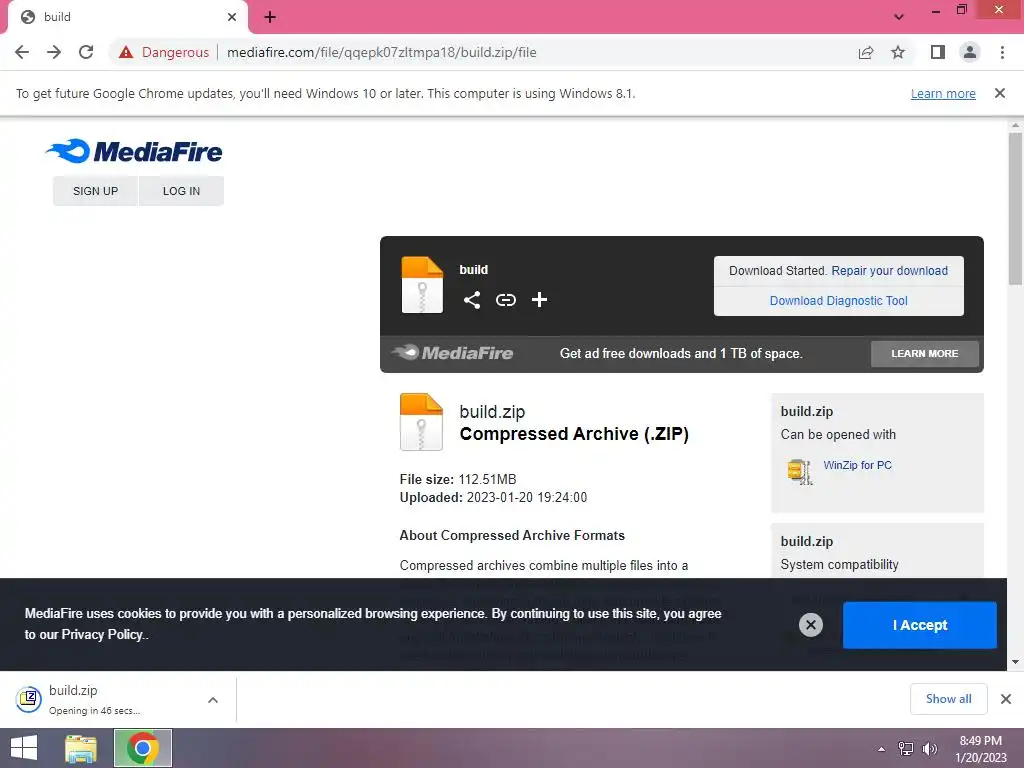
Task: Dismiss the Chrome update notice
Action: click(1000, 93)
